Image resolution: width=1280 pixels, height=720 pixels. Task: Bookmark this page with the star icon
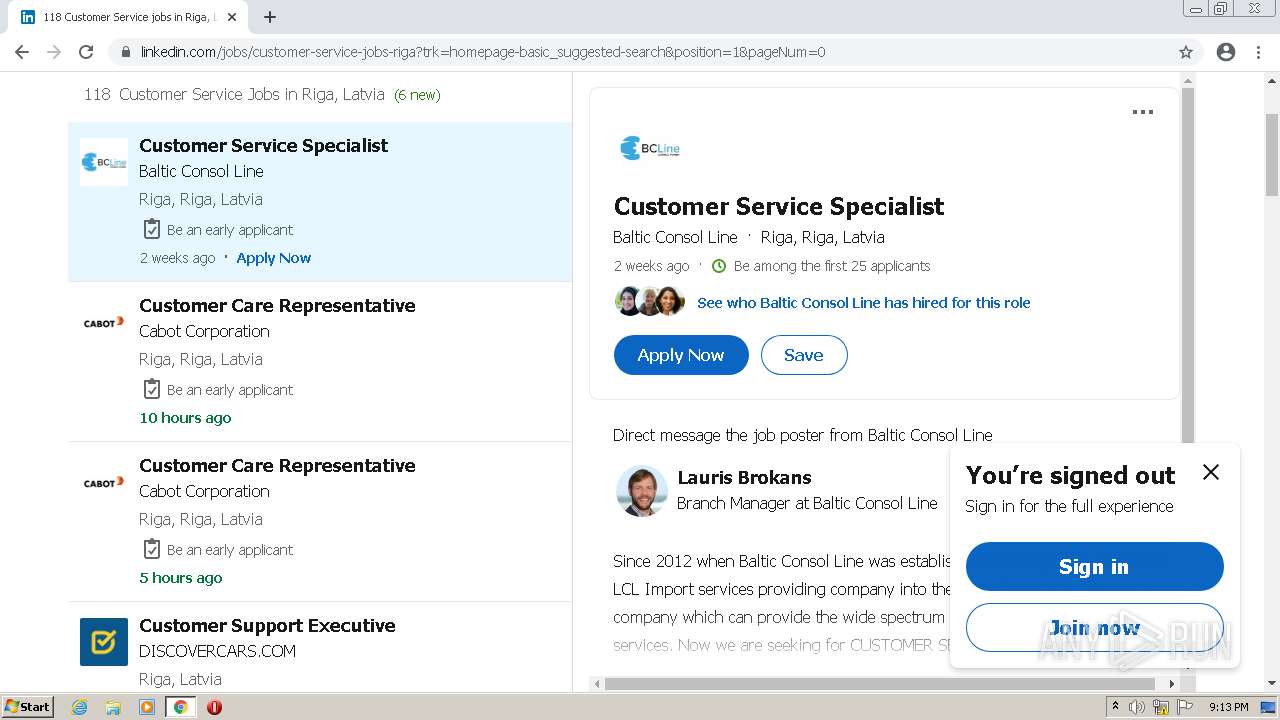pos(1186,52)
